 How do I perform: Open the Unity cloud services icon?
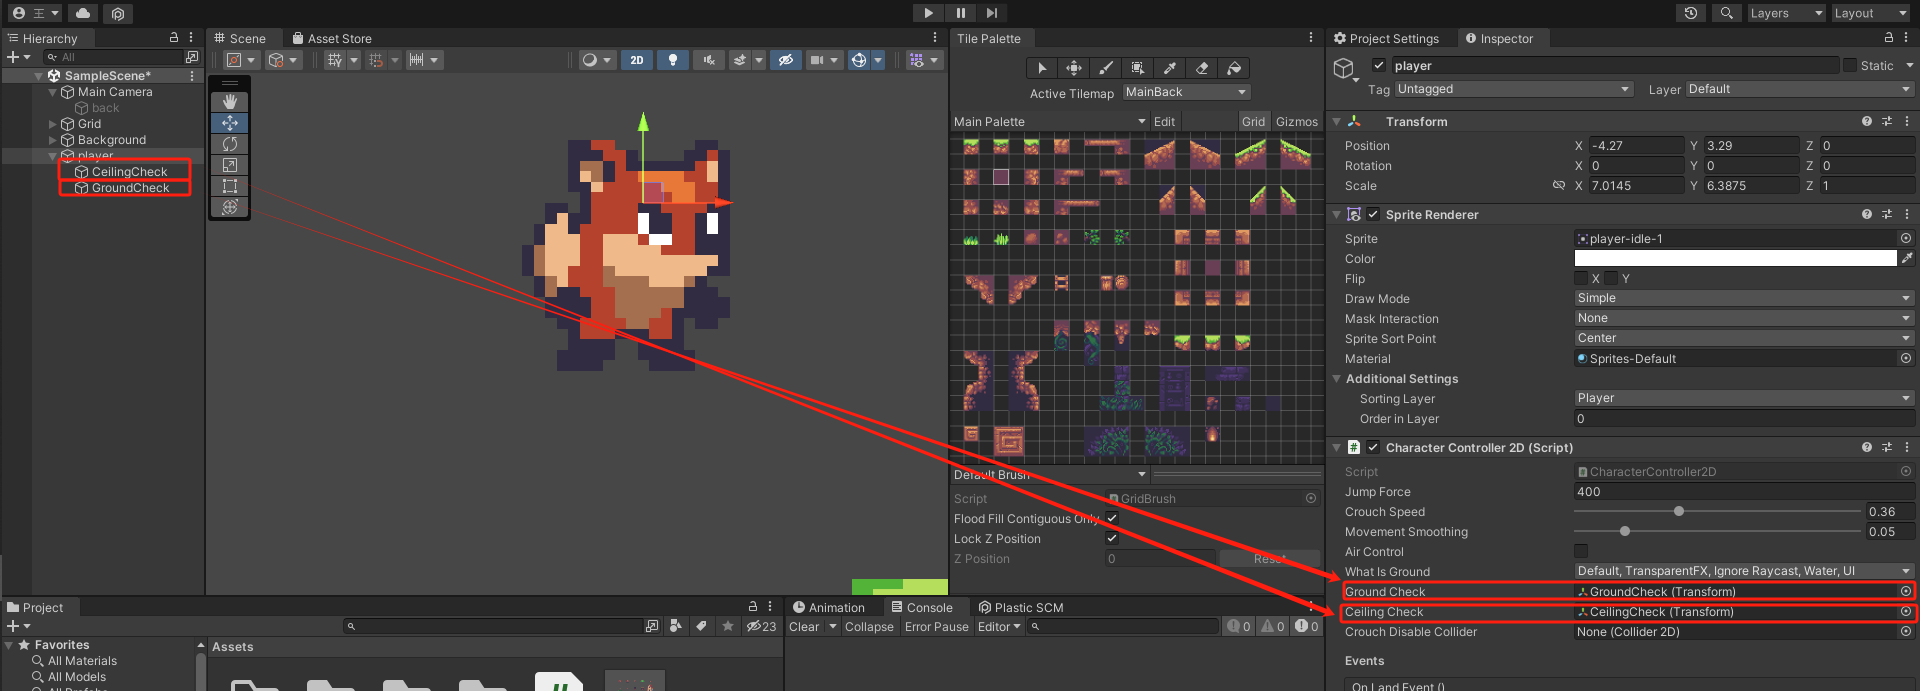83,13
